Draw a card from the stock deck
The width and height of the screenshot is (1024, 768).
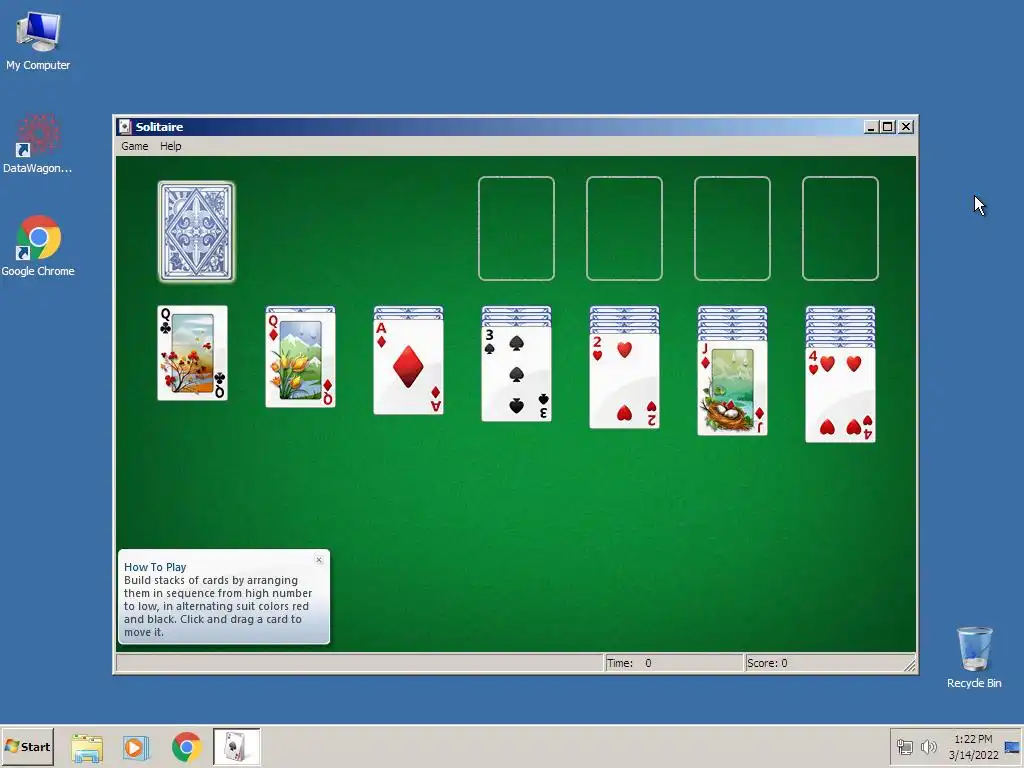tap(196, 232)
